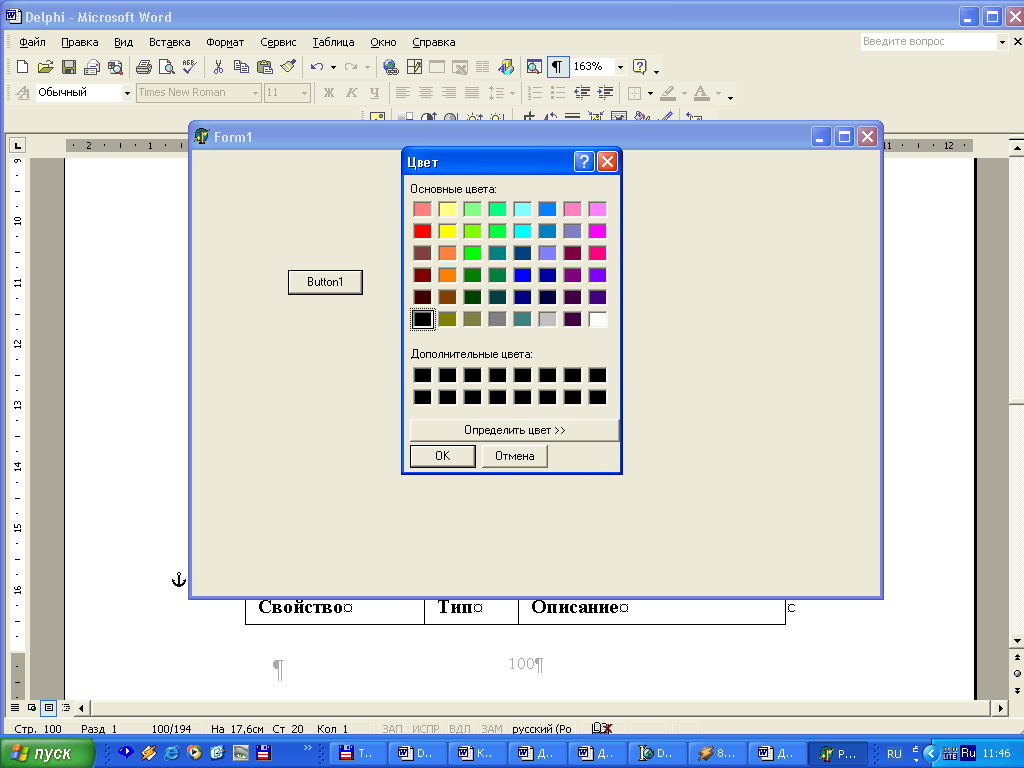Image resolution: width=1024 pixels, height=768 pixels.
Task: Click the Drawing panel icon in Word
Action: click(x=505, y=67)
